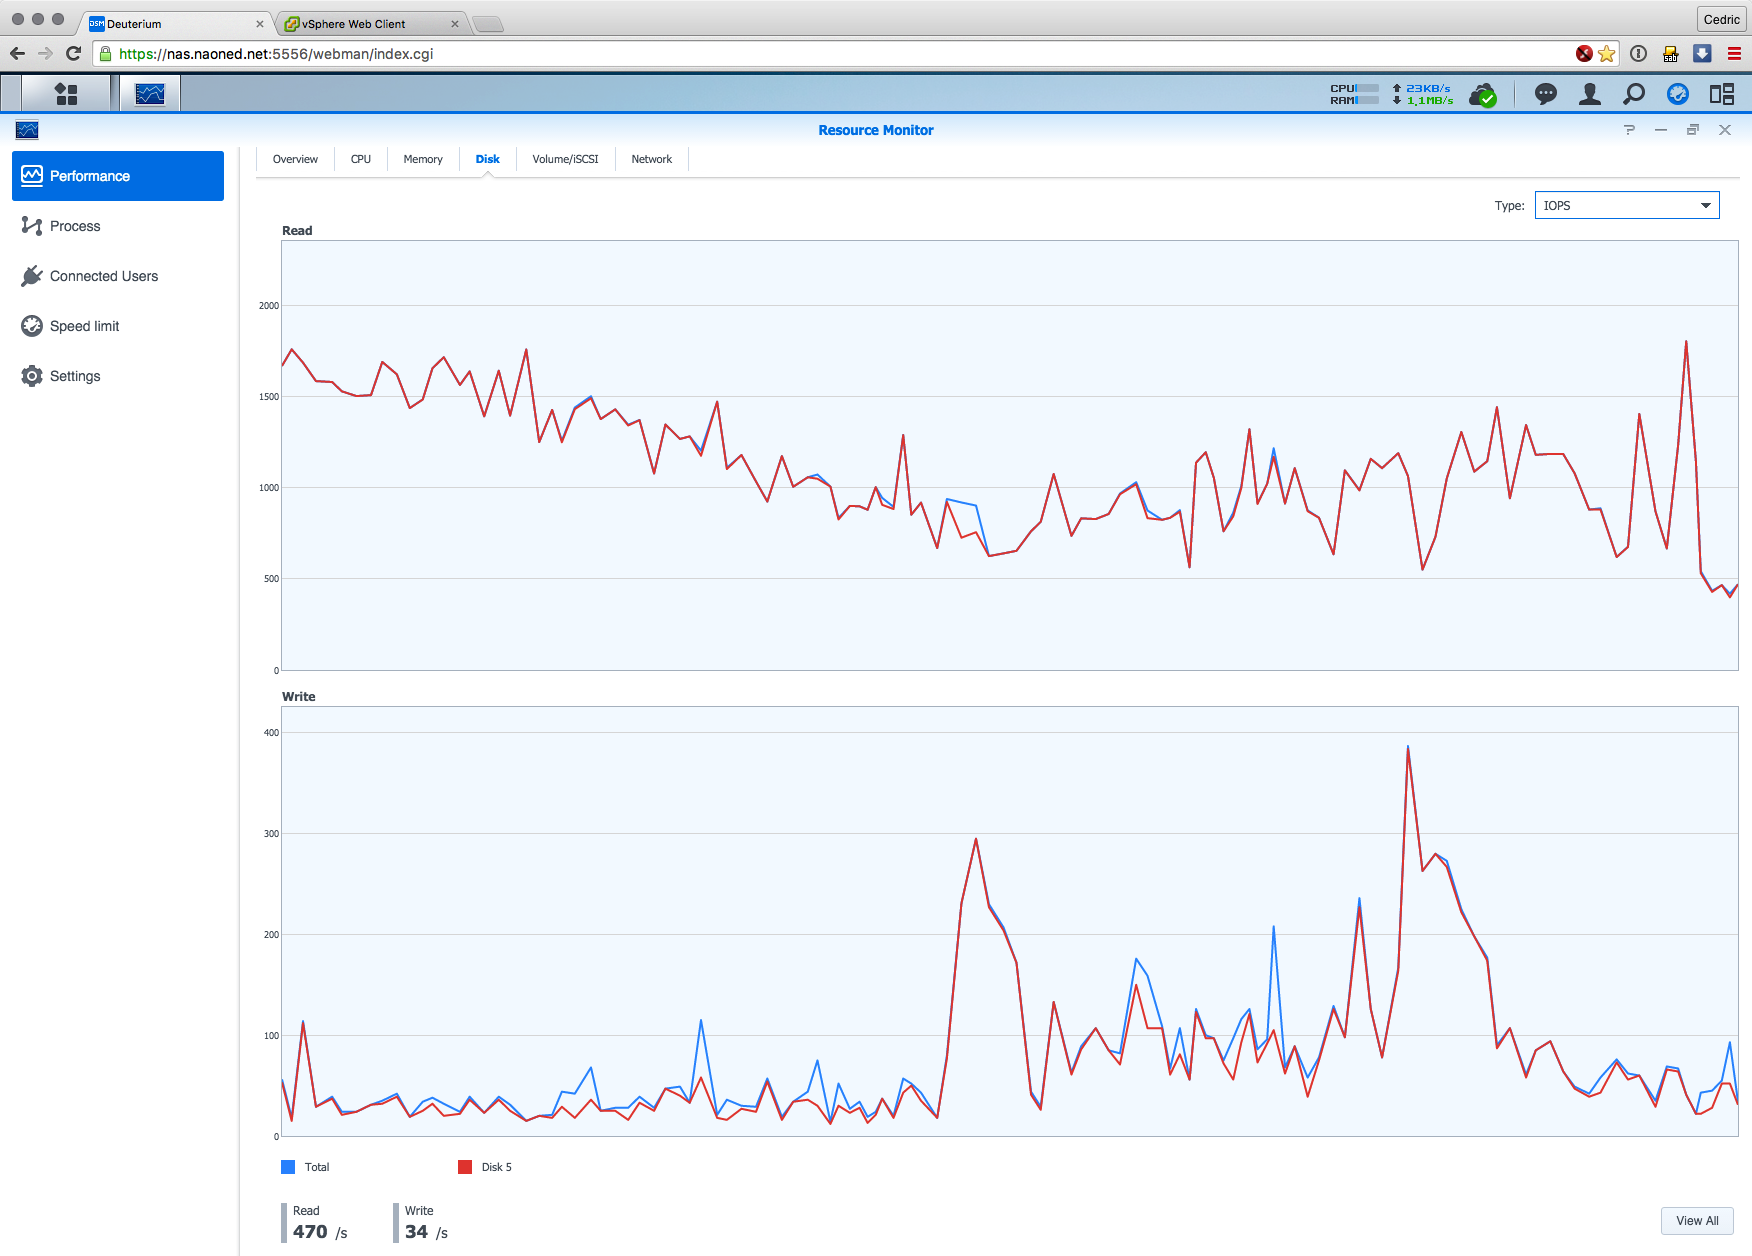
Task: Click the Resource Monitor taskbar icon
Action: (150, 94)
